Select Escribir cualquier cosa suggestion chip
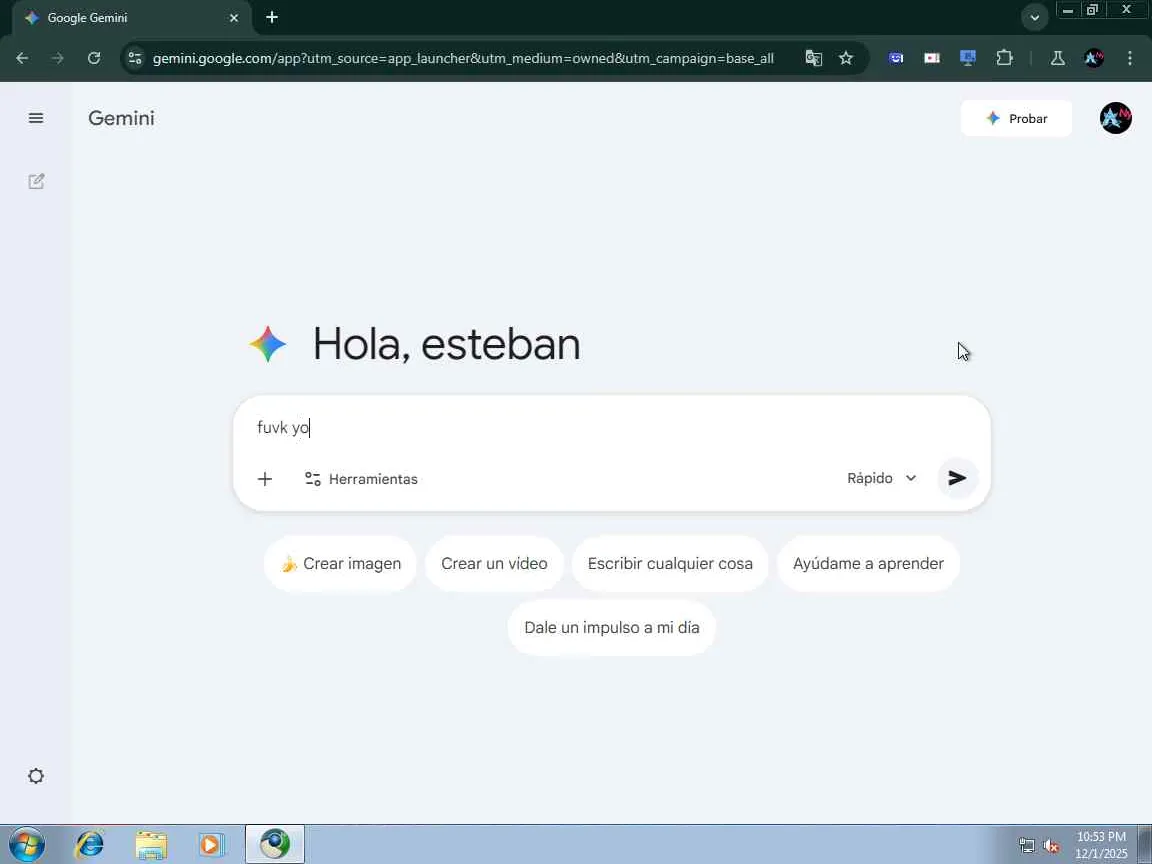 [670, 564]
